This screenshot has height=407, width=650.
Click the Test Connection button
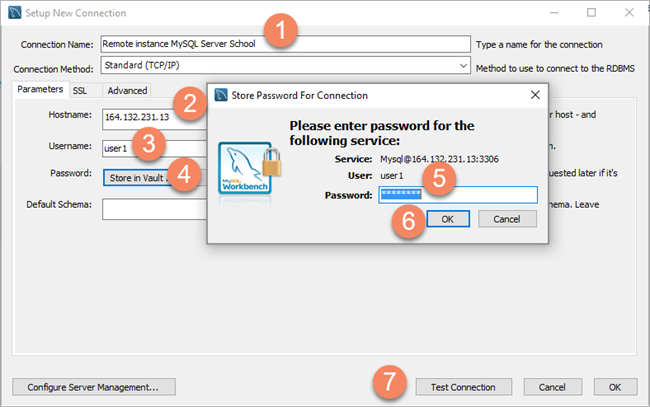[x=463, y=387]
